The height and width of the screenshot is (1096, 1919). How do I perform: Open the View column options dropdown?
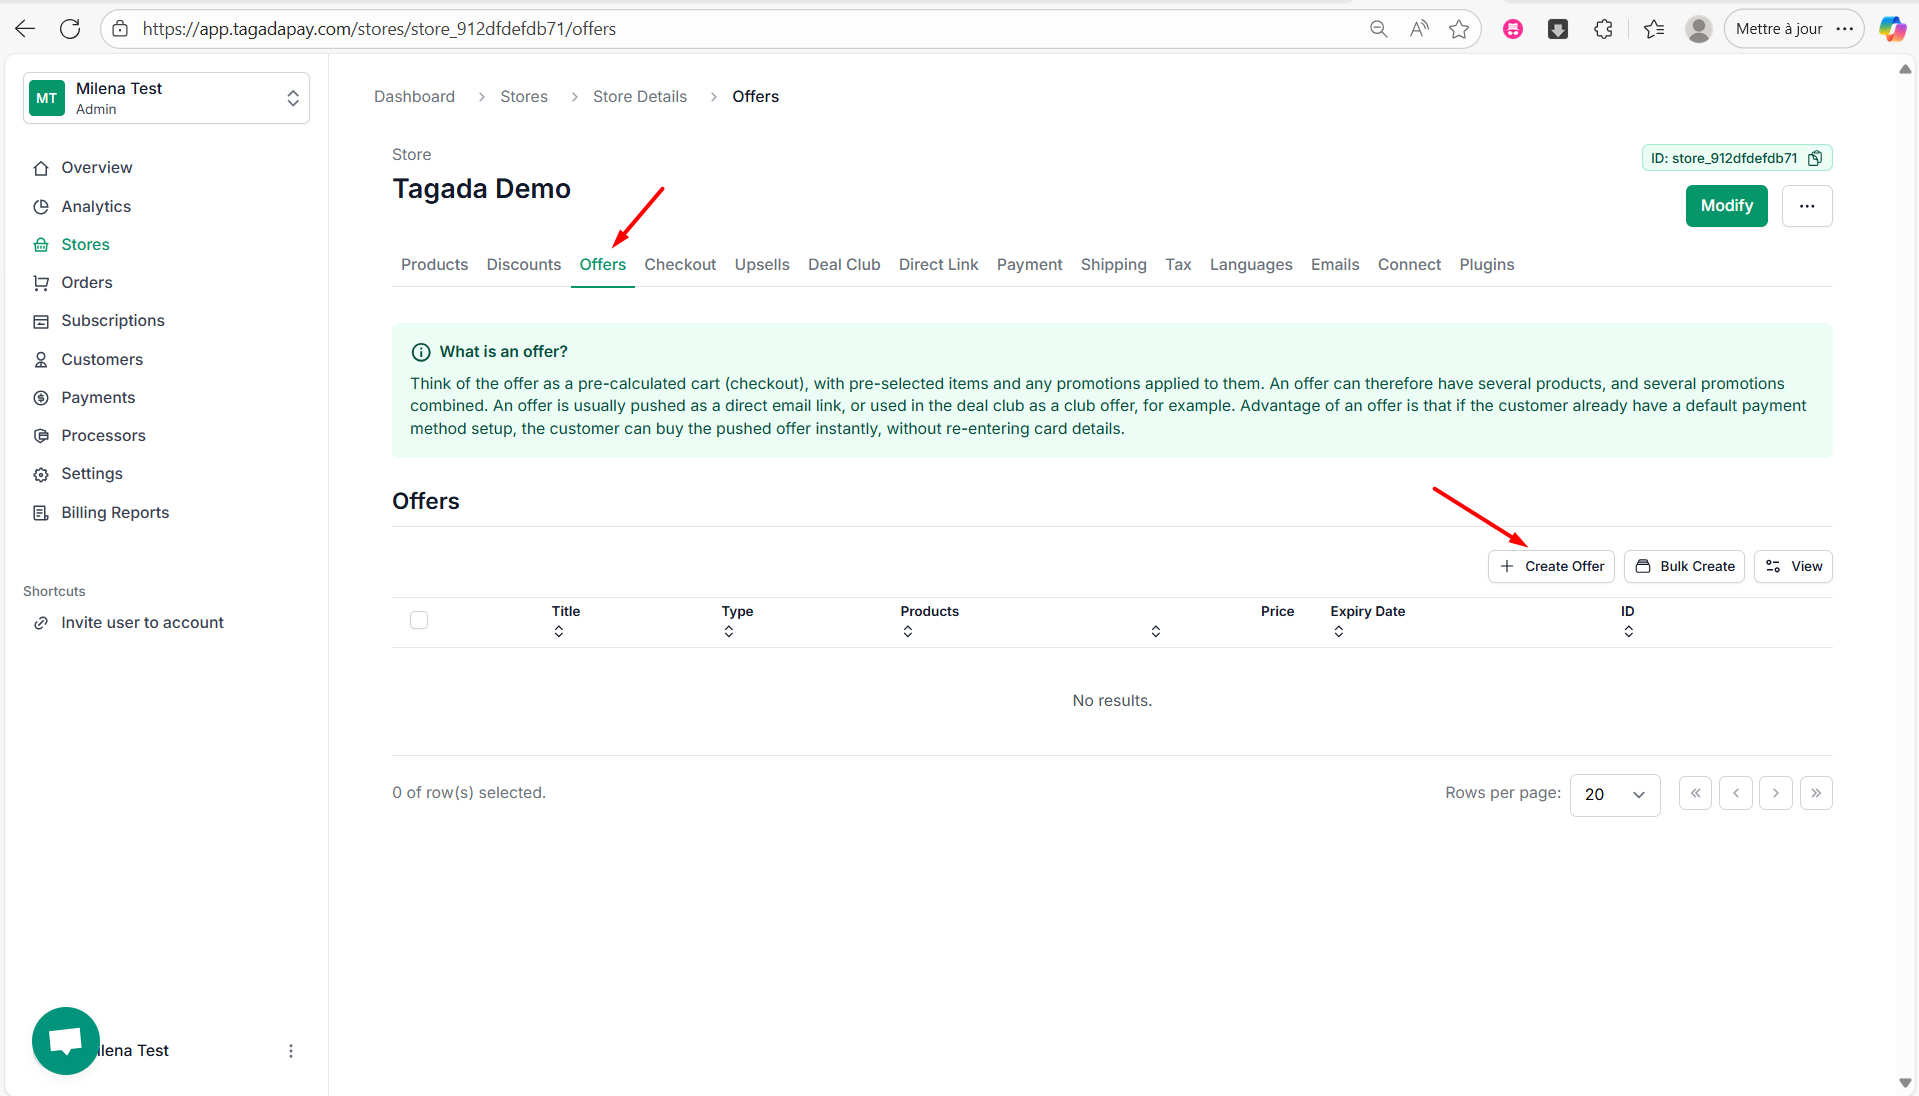point(1793,566)
